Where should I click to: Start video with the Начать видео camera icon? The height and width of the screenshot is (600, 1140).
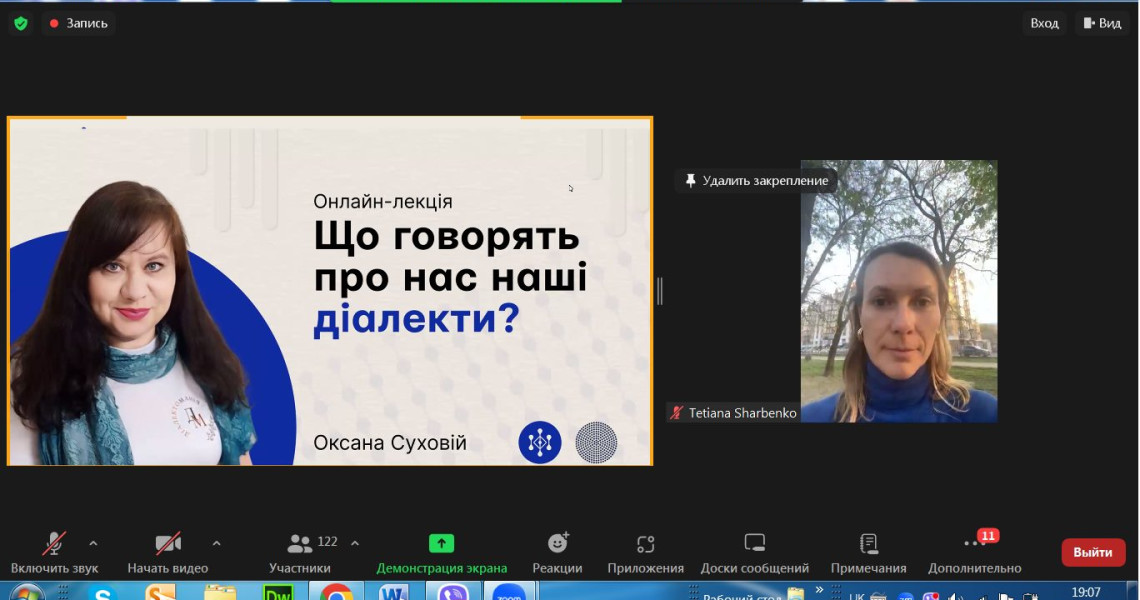(168, 543)
